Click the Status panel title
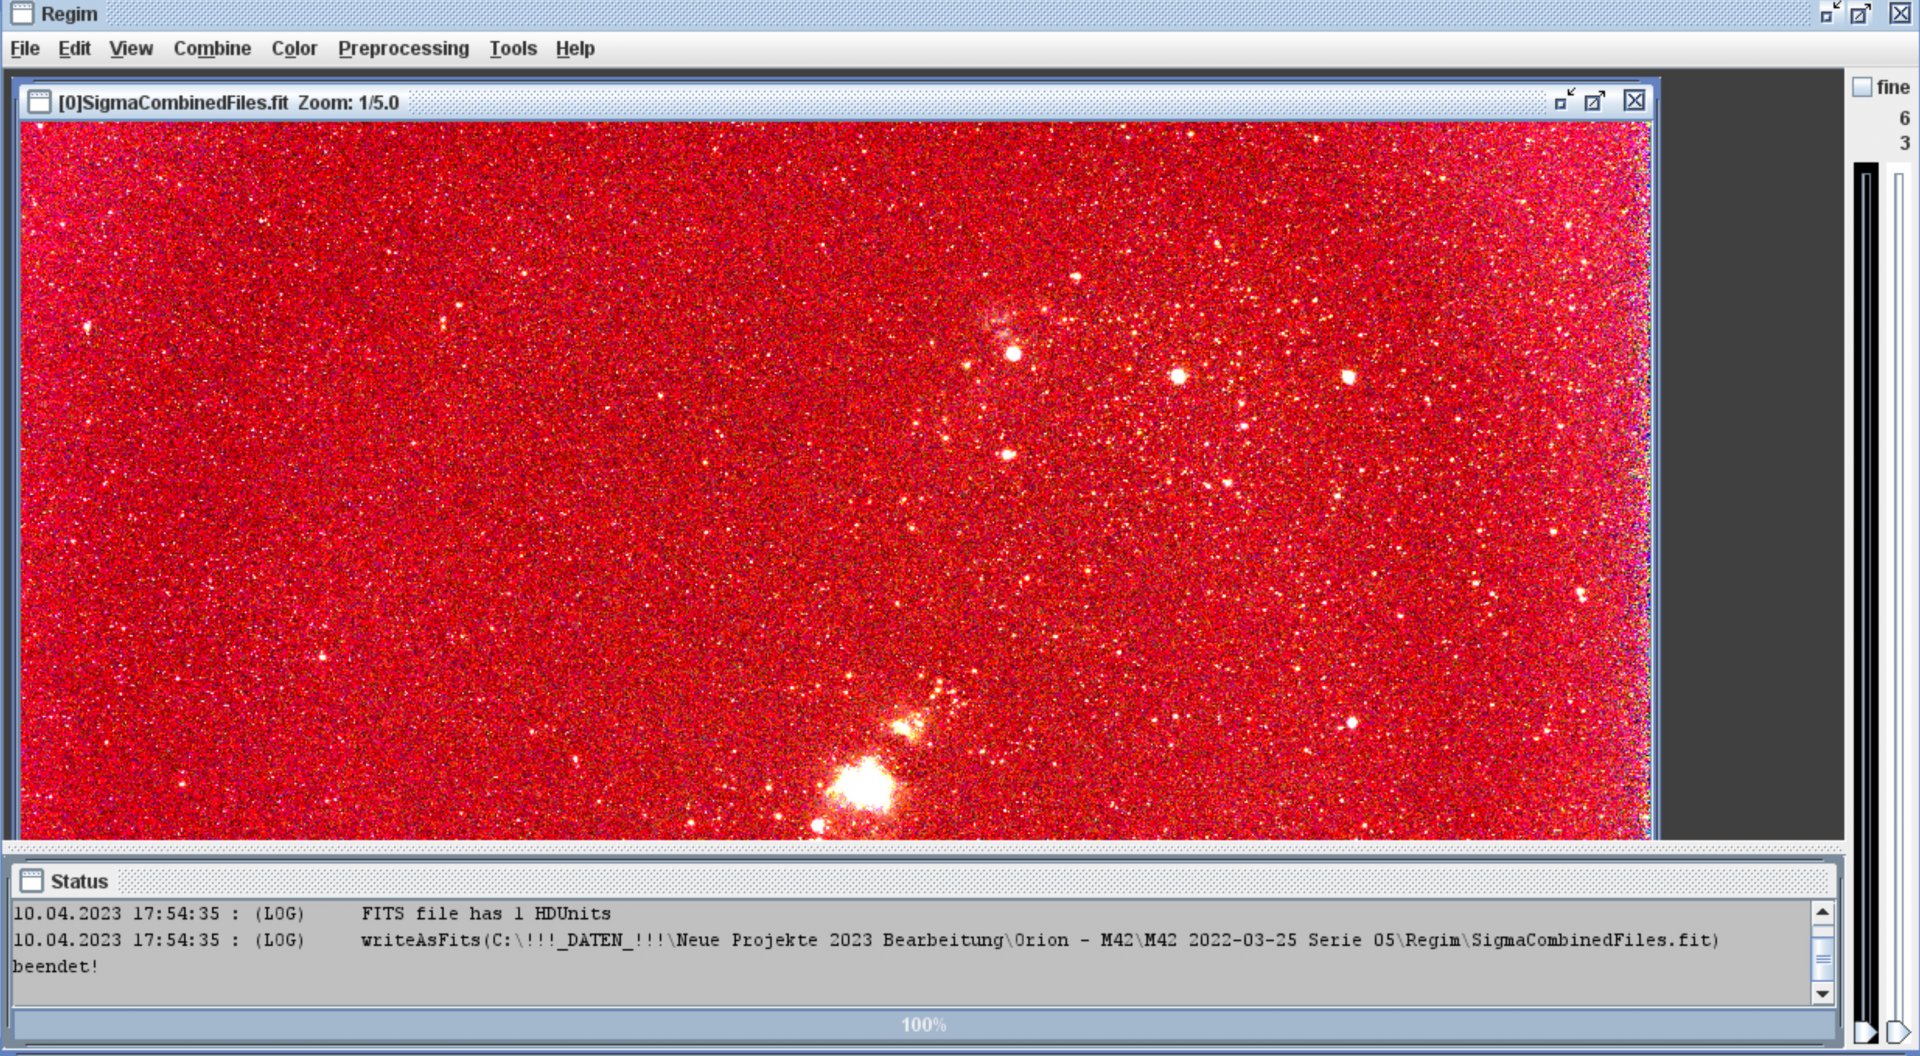 [79, 881]
